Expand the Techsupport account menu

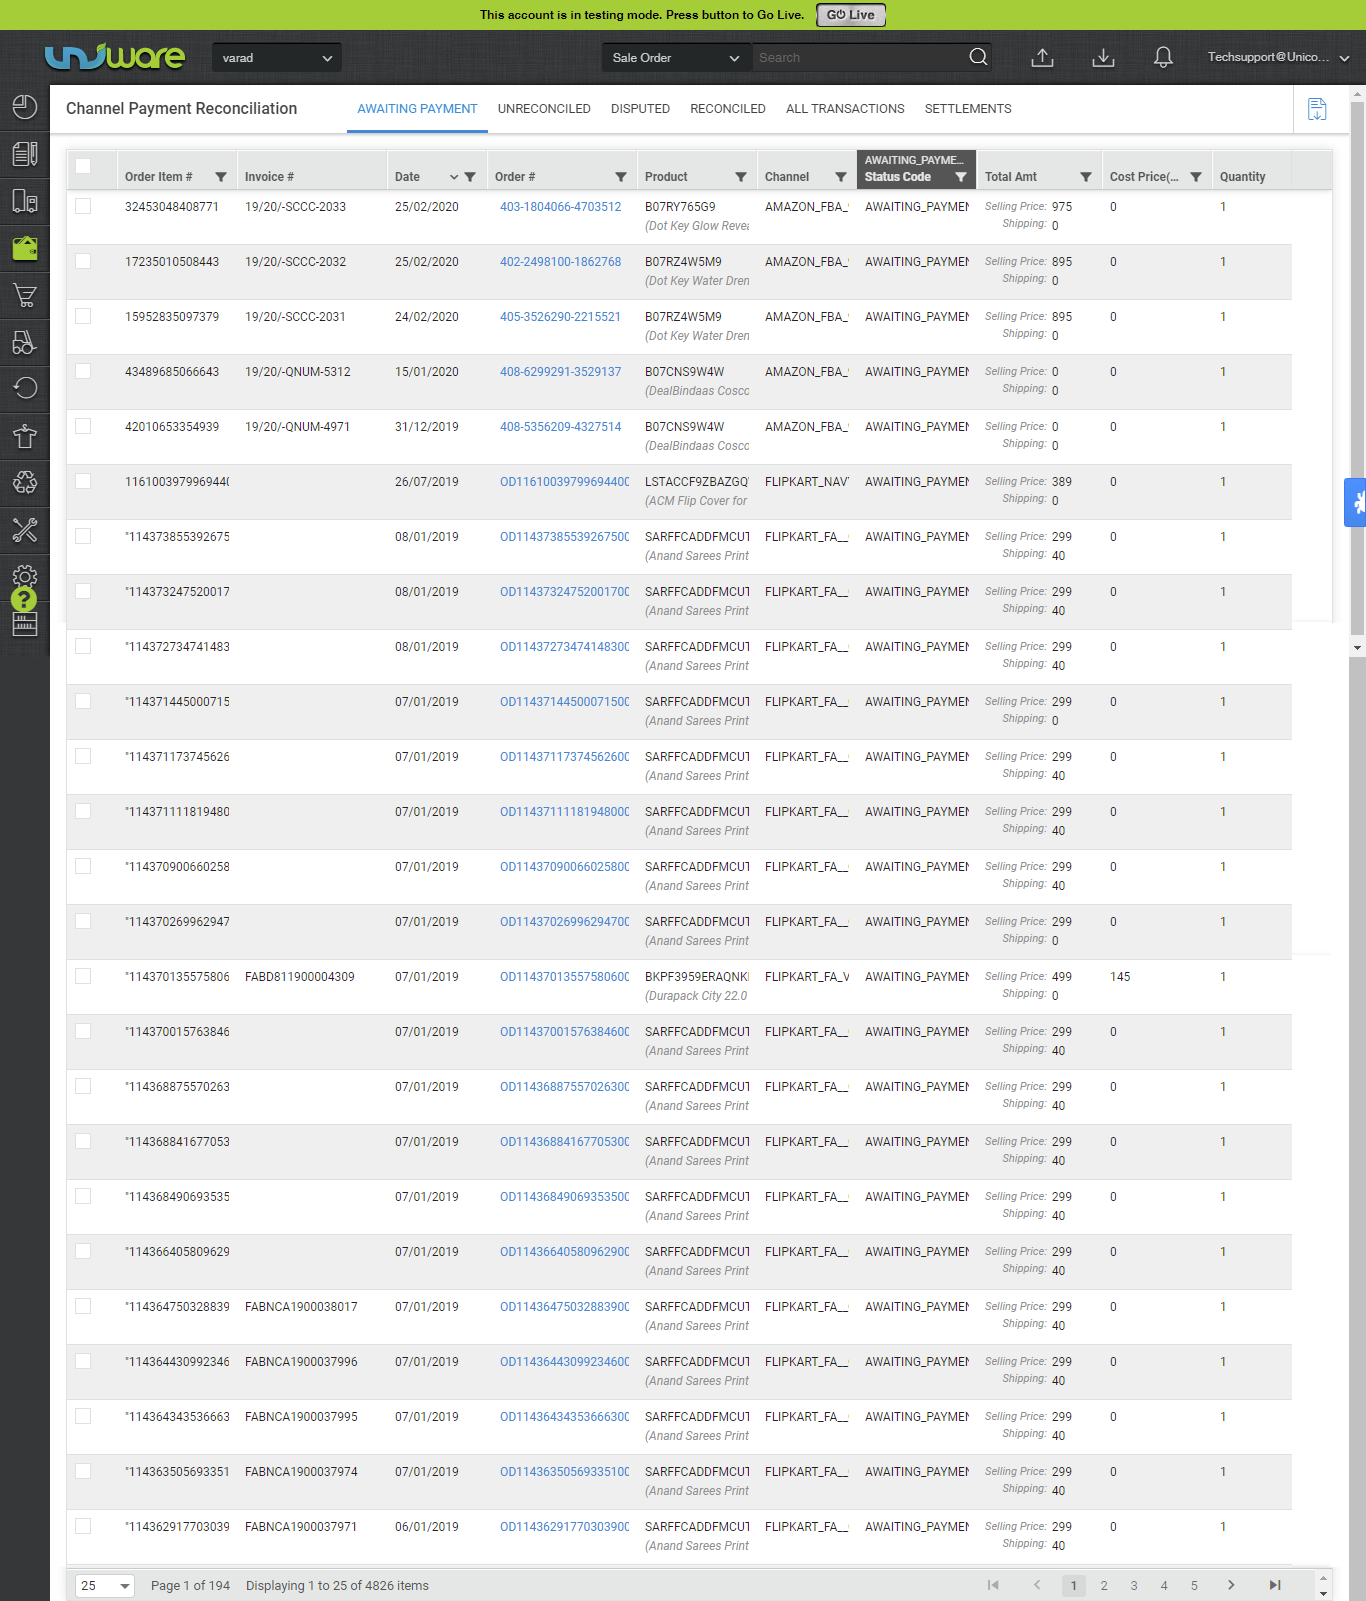tap(1278, 57)
